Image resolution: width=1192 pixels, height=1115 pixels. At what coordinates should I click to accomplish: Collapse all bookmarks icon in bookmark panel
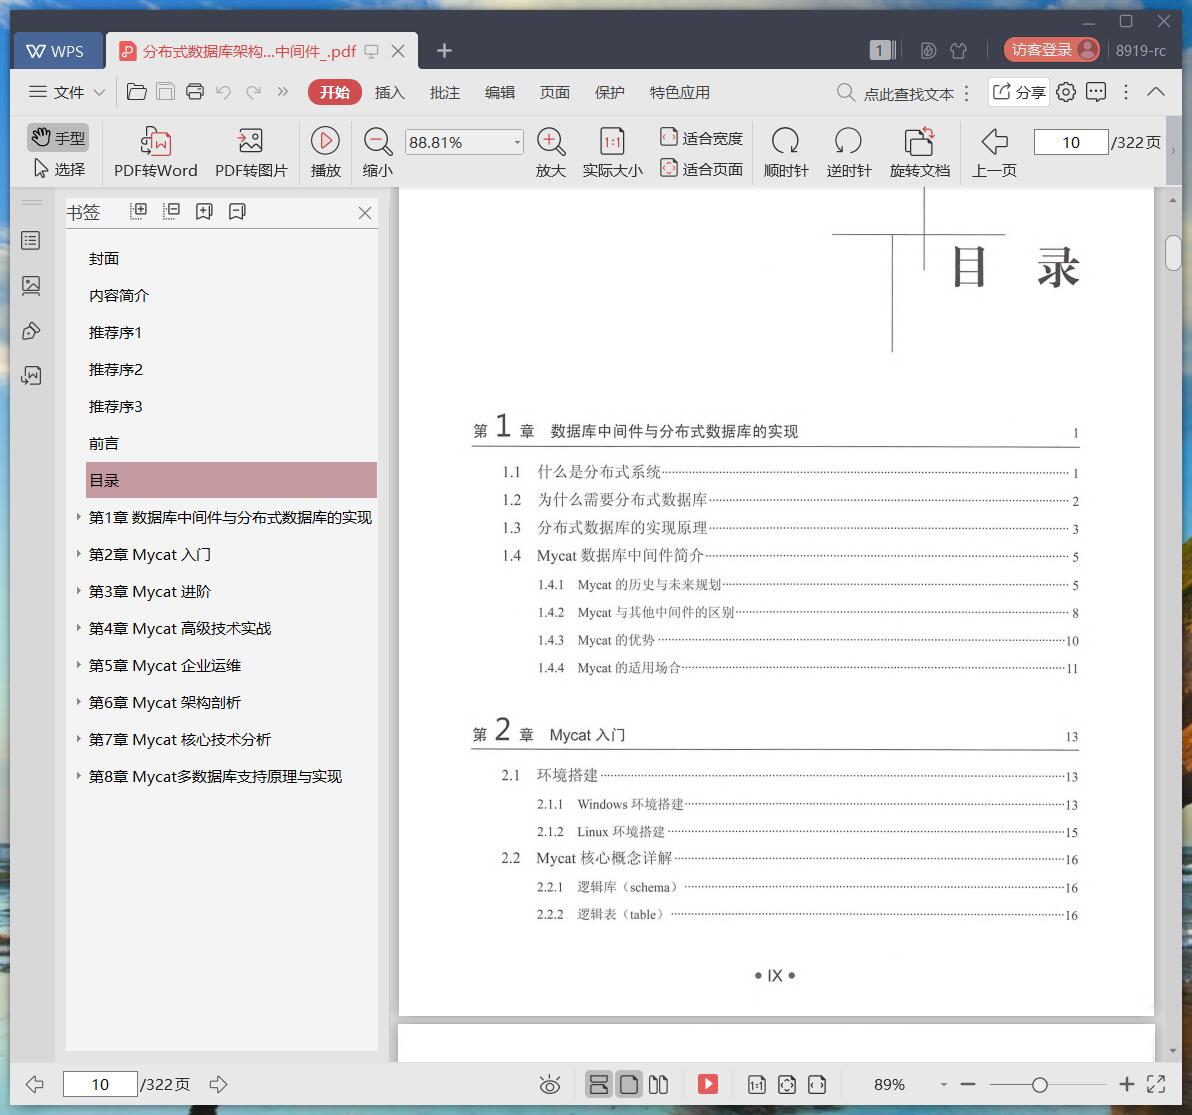(171, 211)
